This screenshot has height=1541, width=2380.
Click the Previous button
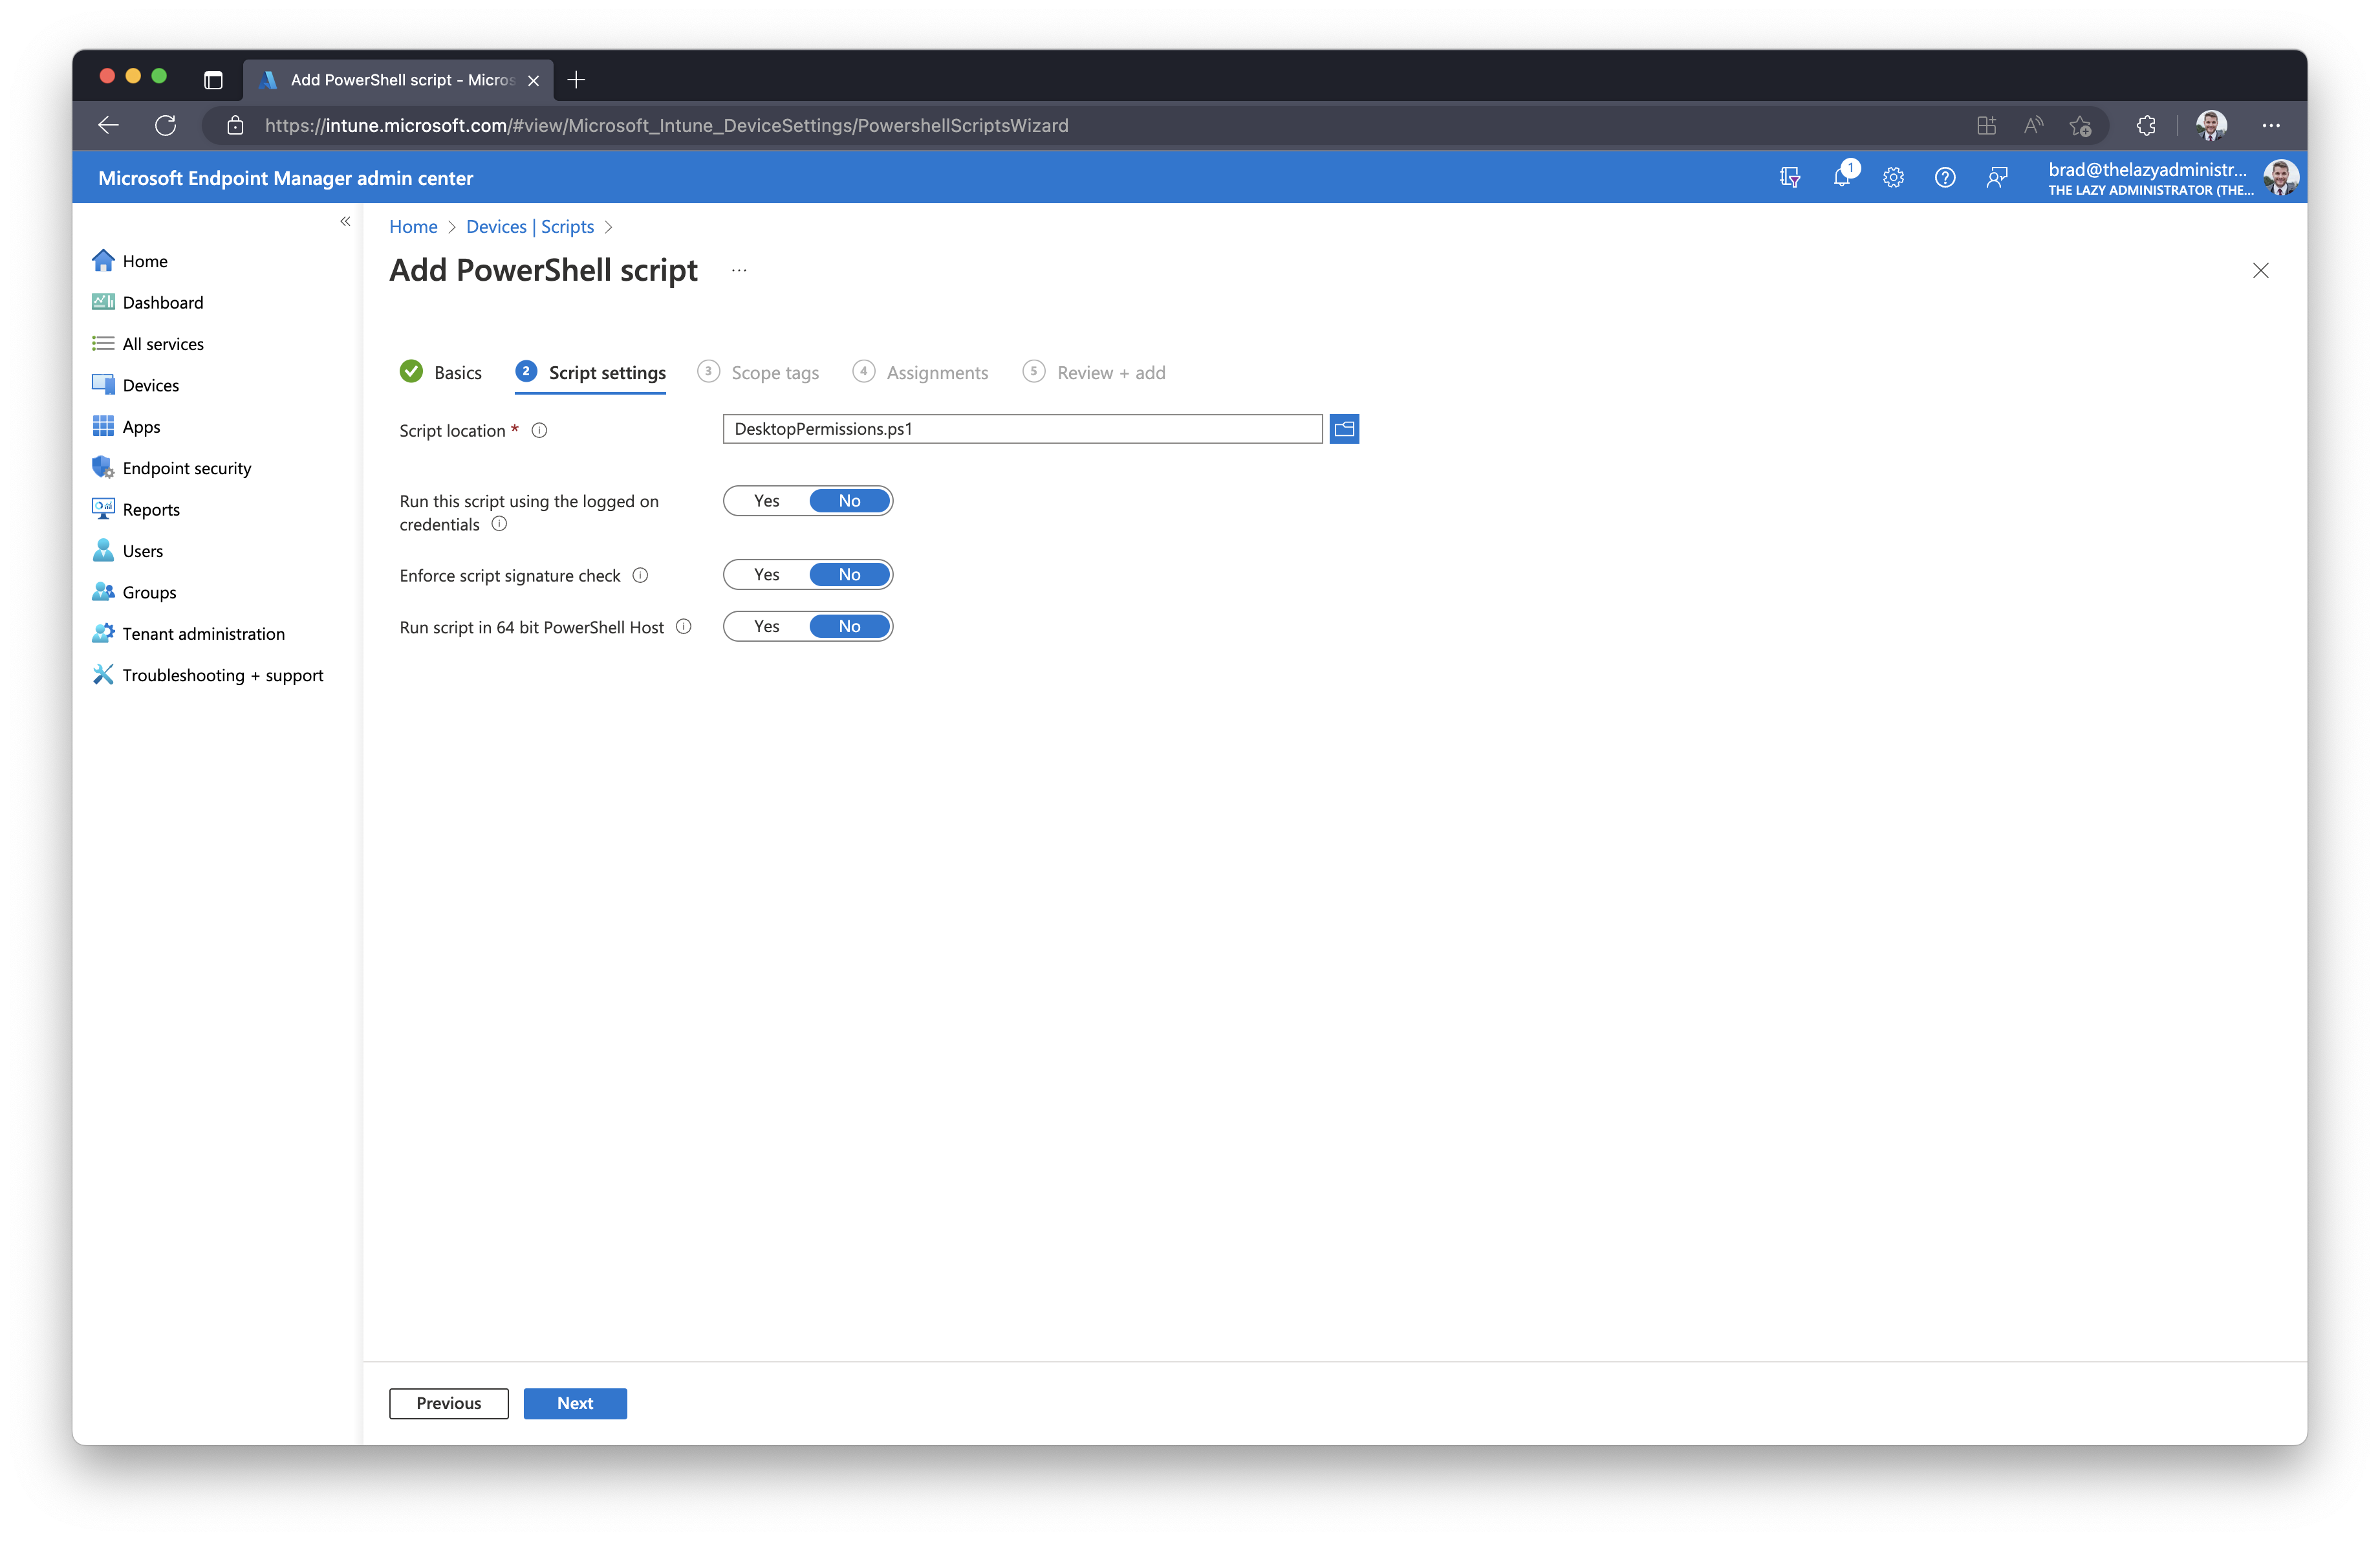pyautogui.click(x=449, y=1403)
